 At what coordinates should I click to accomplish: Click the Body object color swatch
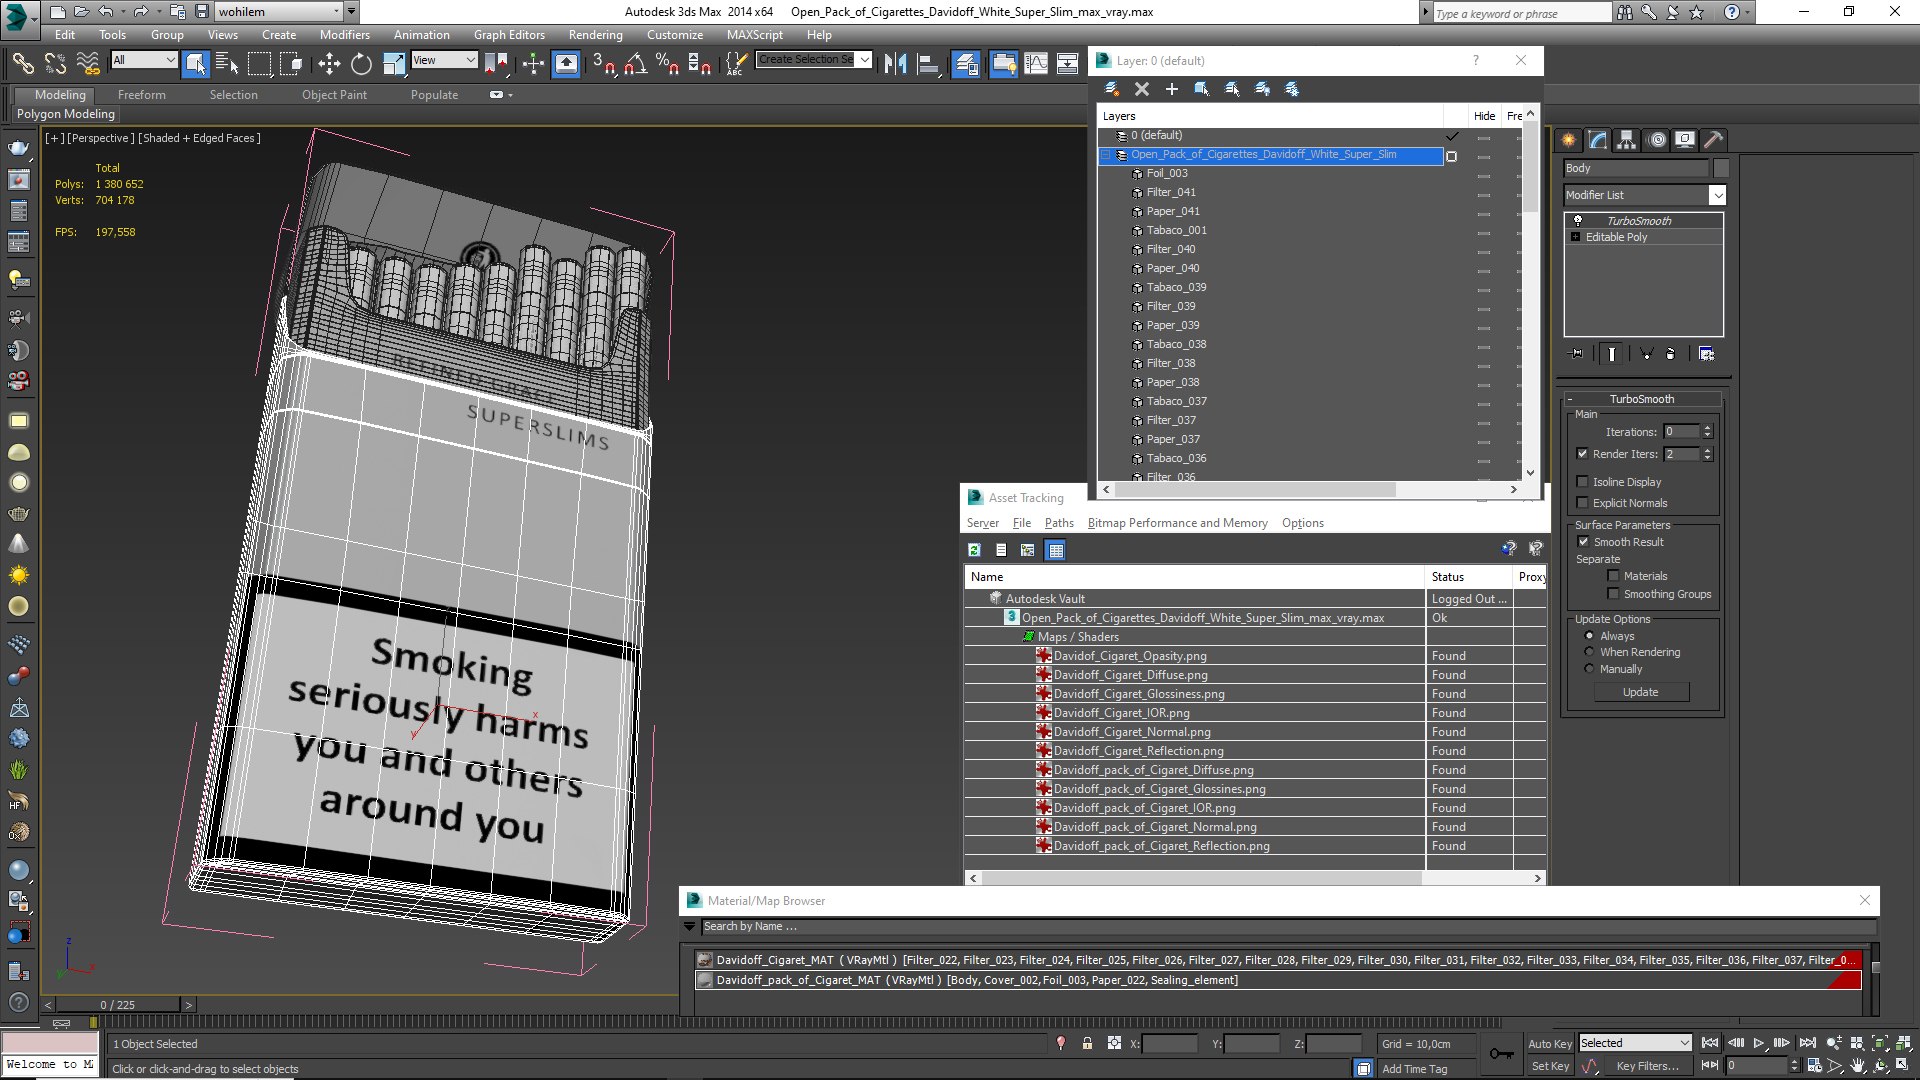[1721, 168]
